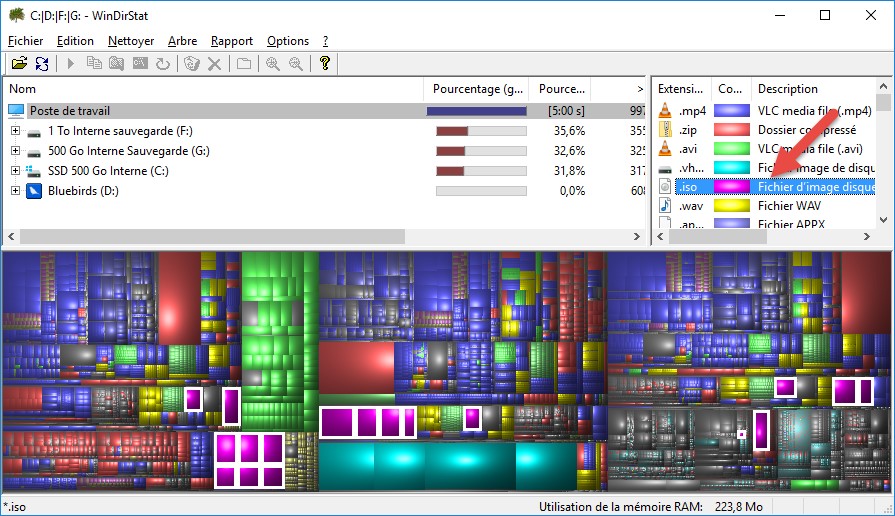
Task: Expand the Bluebirds (D:) drive node
Action: pyautogui.click(x=15, y=191)
